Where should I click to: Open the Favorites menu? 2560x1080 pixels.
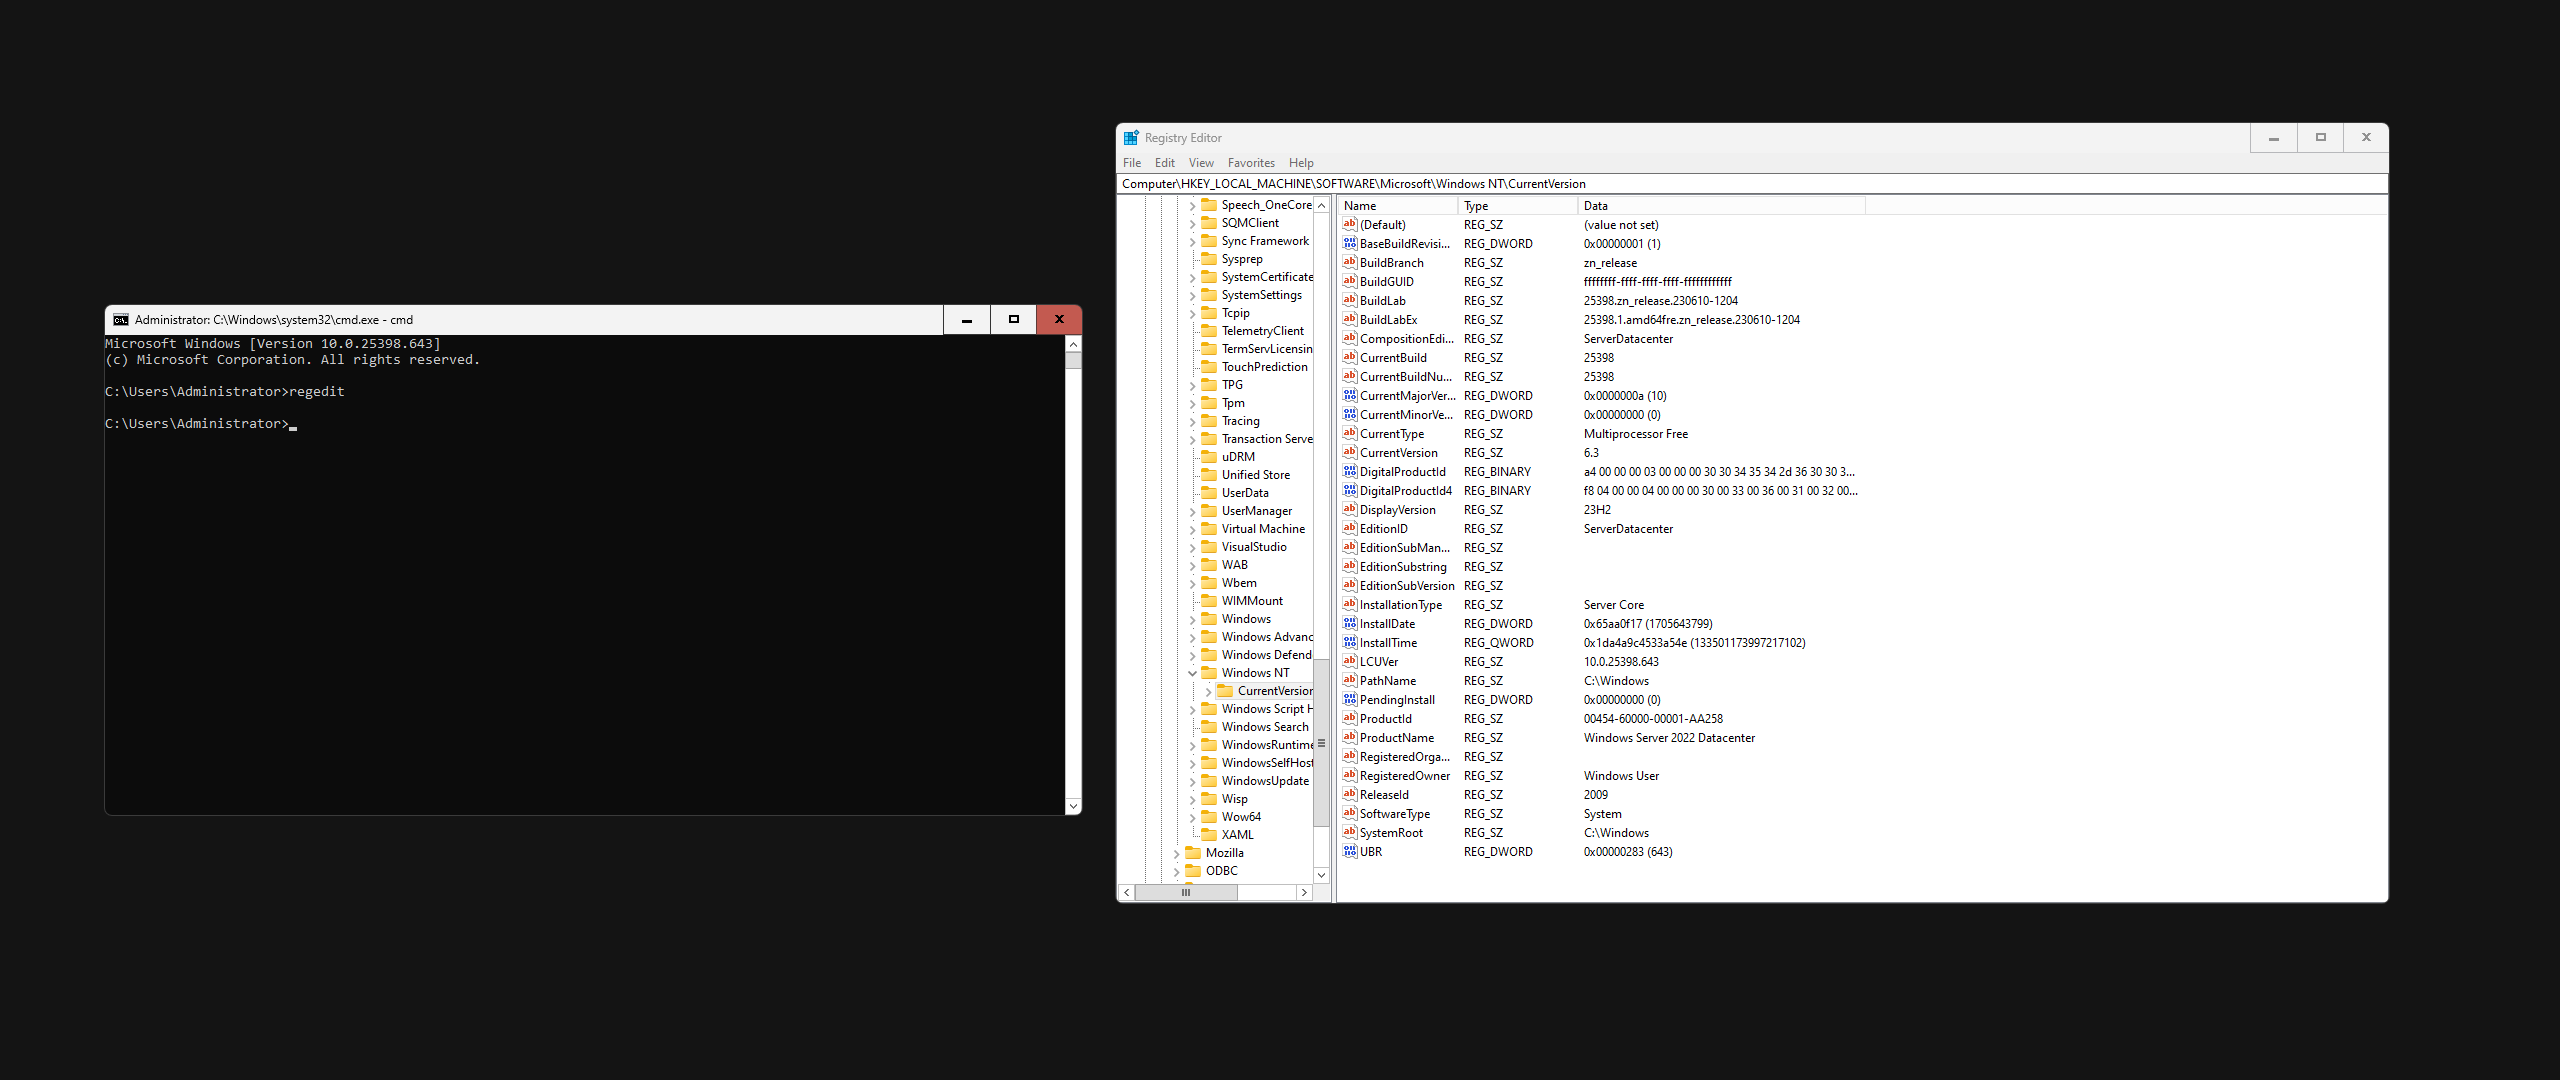(x=1250, y=163)
